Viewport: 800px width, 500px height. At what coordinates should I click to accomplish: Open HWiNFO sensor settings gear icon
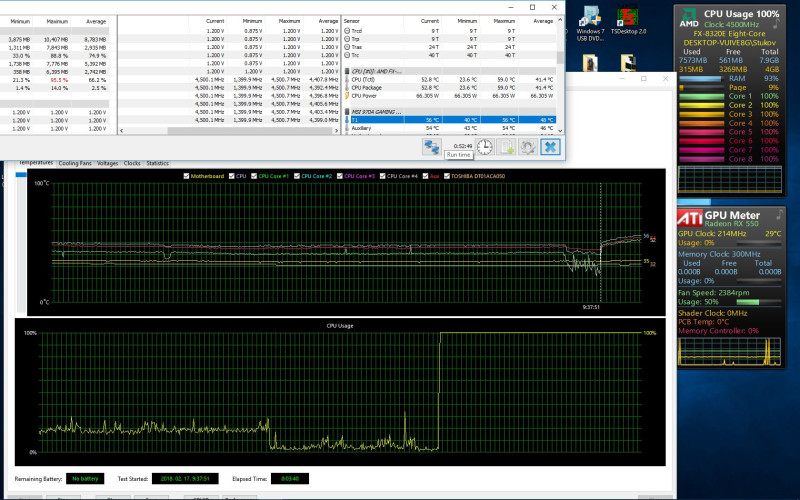pos(528,147)
